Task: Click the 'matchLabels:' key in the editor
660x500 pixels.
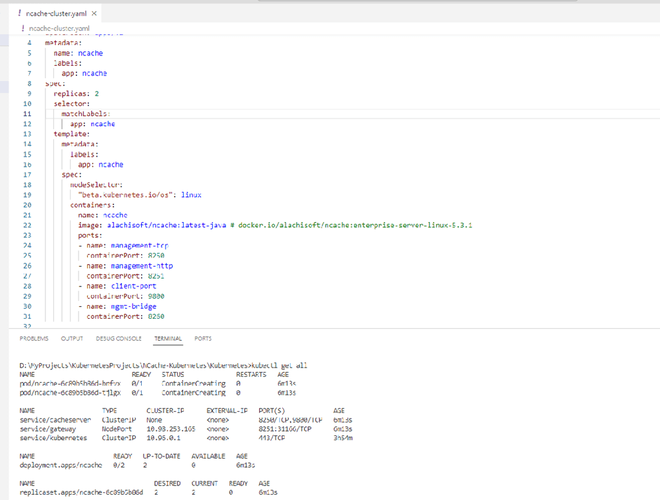Action: tap(85, 114)
